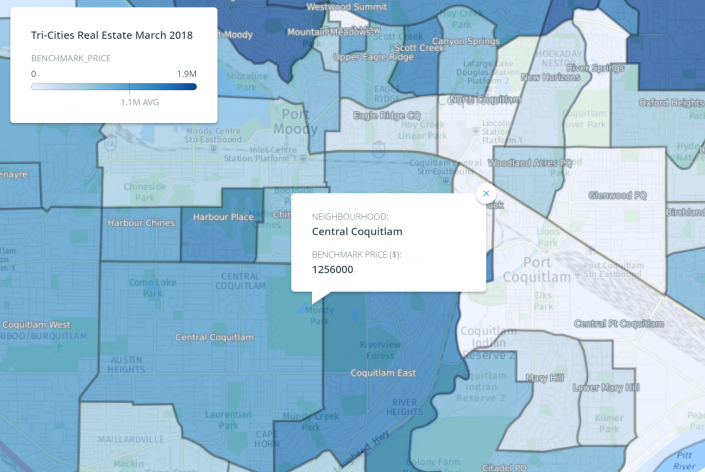The width and height of the screenshot is (705, 472).
Task: Click the RIVER HEIGHTS area label
Action: 405,407
